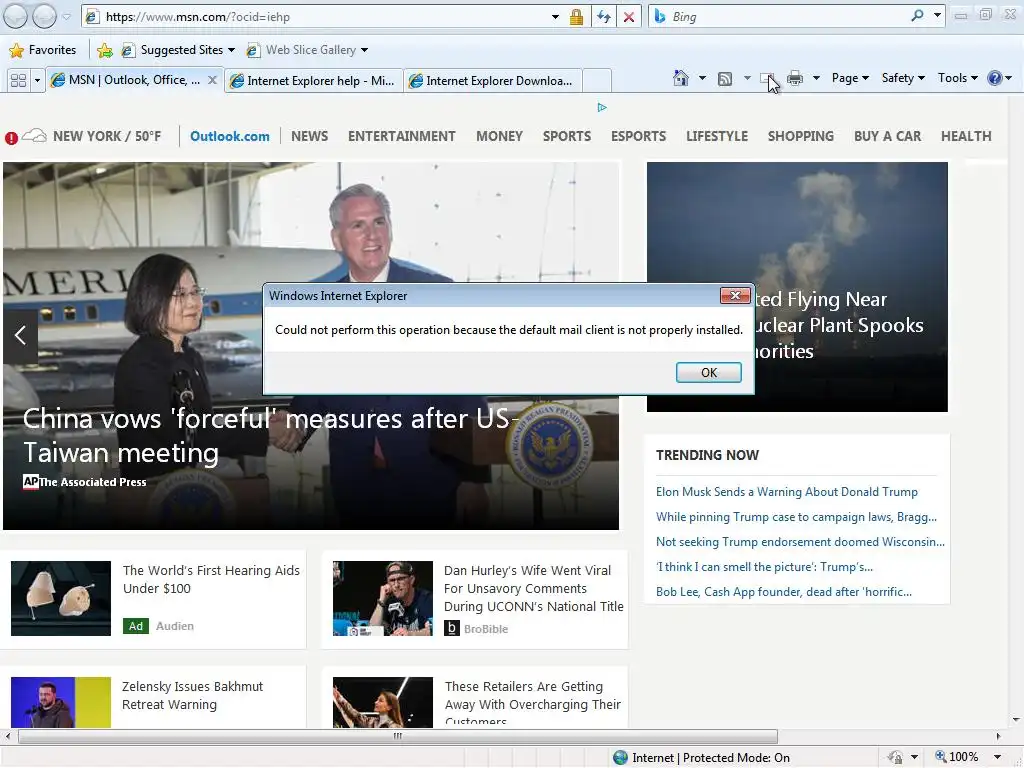Click the Print icon
1024x768 pixels.
(795, 79)
